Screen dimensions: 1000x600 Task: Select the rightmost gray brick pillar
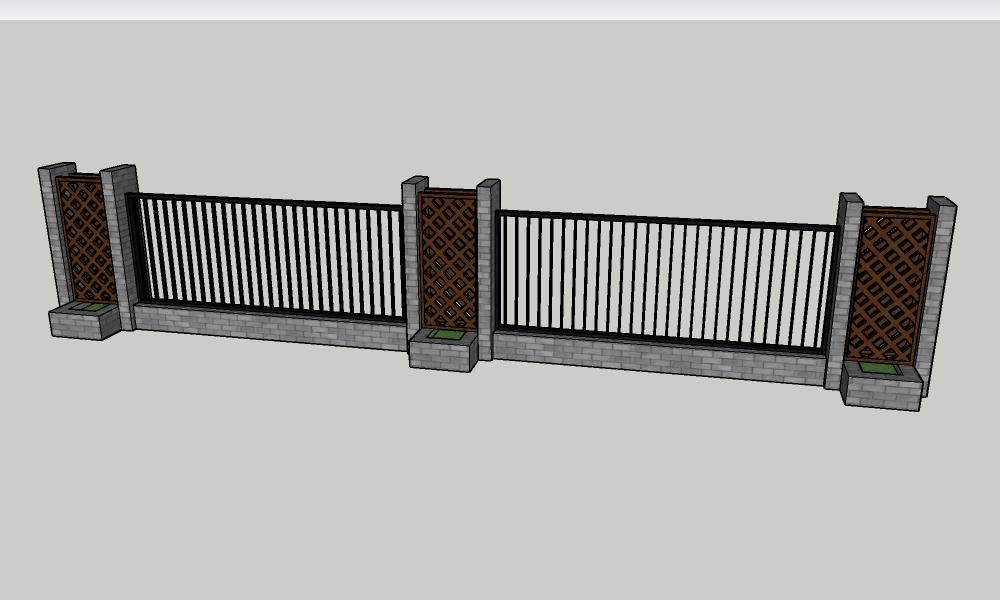tap(938, 290)
